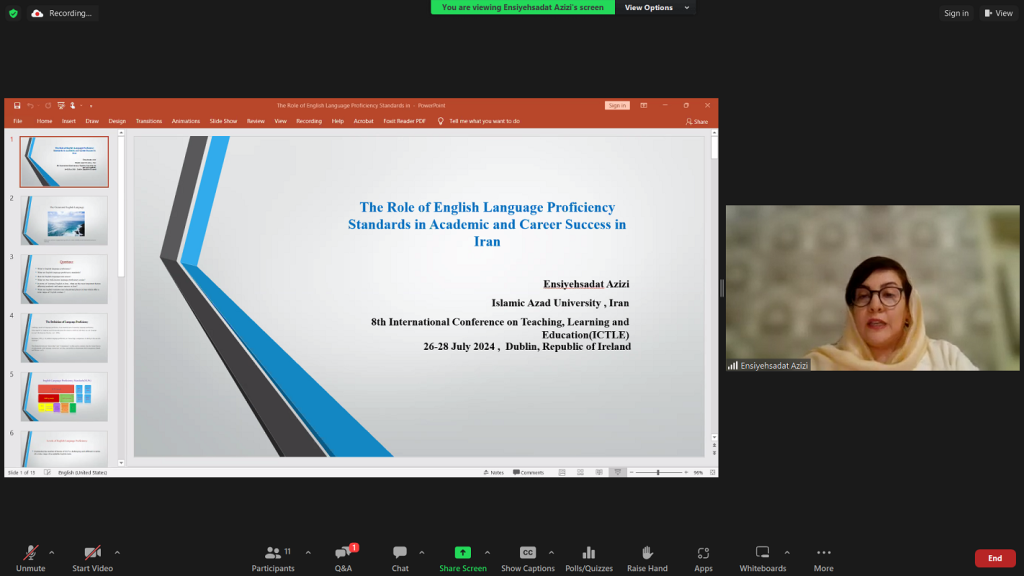Screen dimensions: 1024x576
Task: Open the Q&A panel
Action: 343,558
